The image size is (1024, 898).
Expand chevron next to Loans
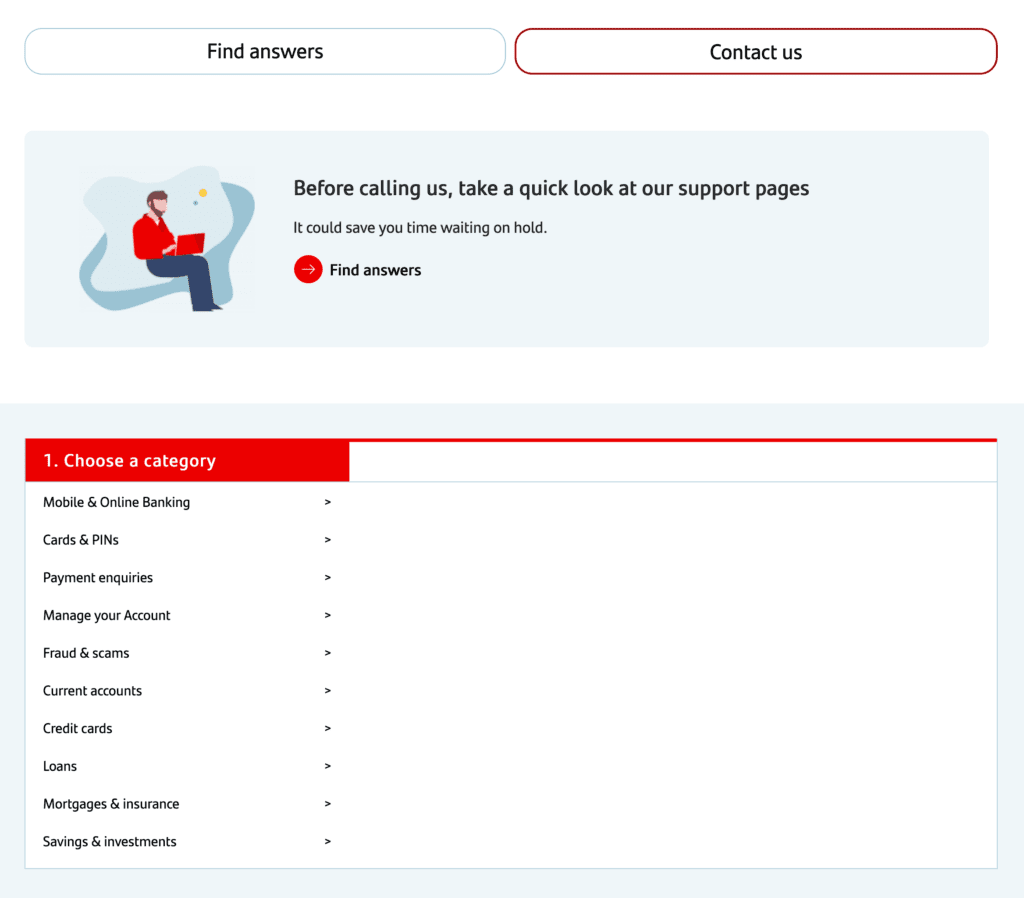328,766
